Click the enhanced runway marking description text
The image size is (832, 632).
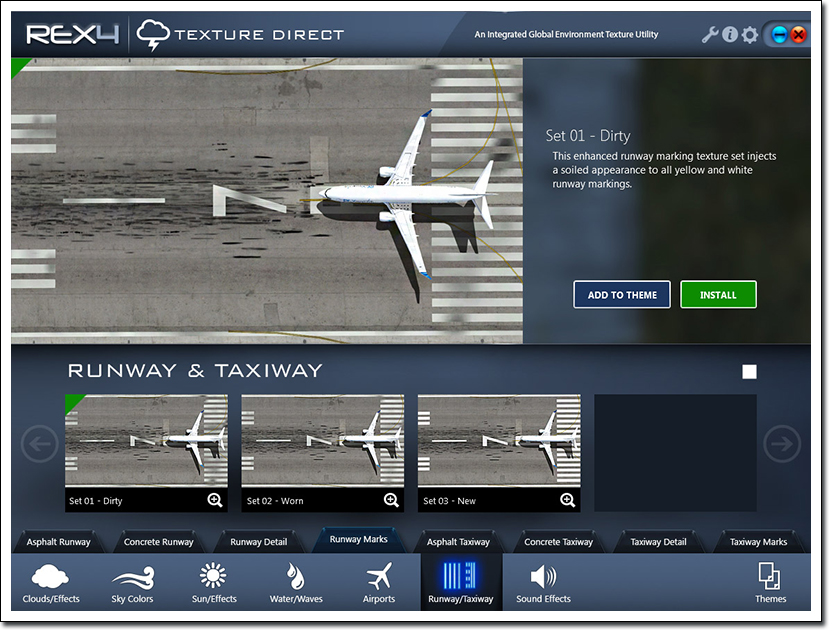pyautogui.click(x=664, y=170)
